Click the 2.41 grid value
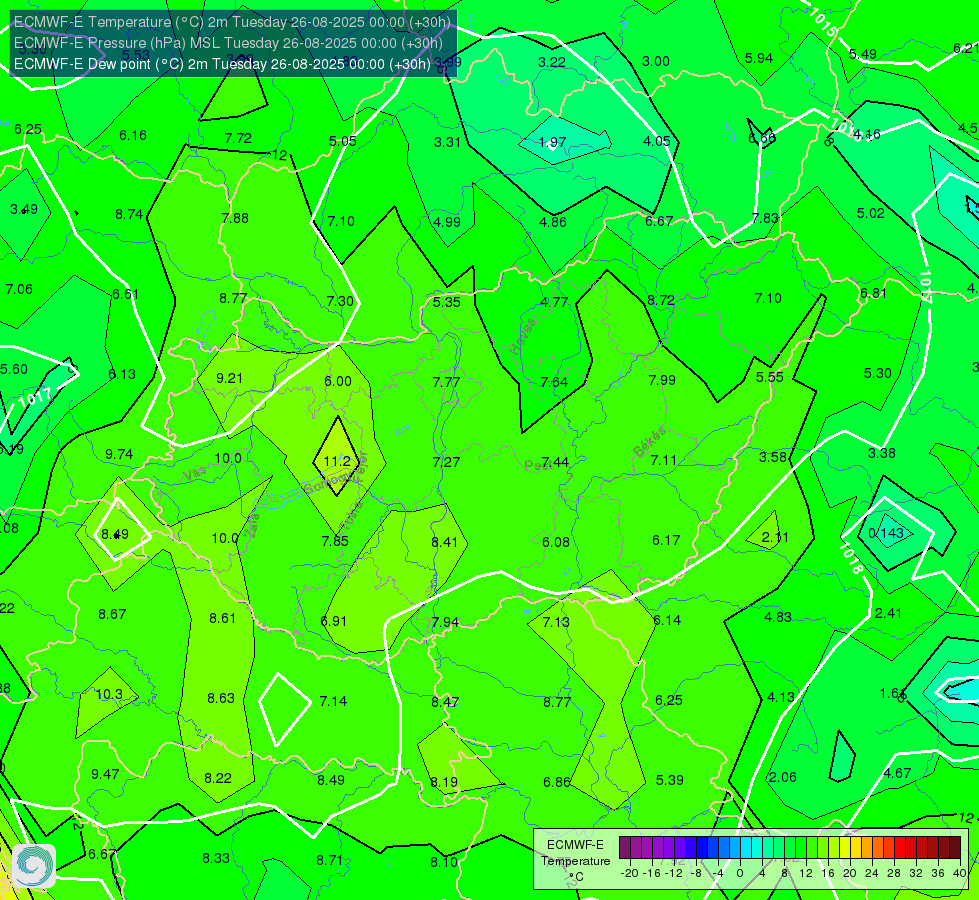 888,613
